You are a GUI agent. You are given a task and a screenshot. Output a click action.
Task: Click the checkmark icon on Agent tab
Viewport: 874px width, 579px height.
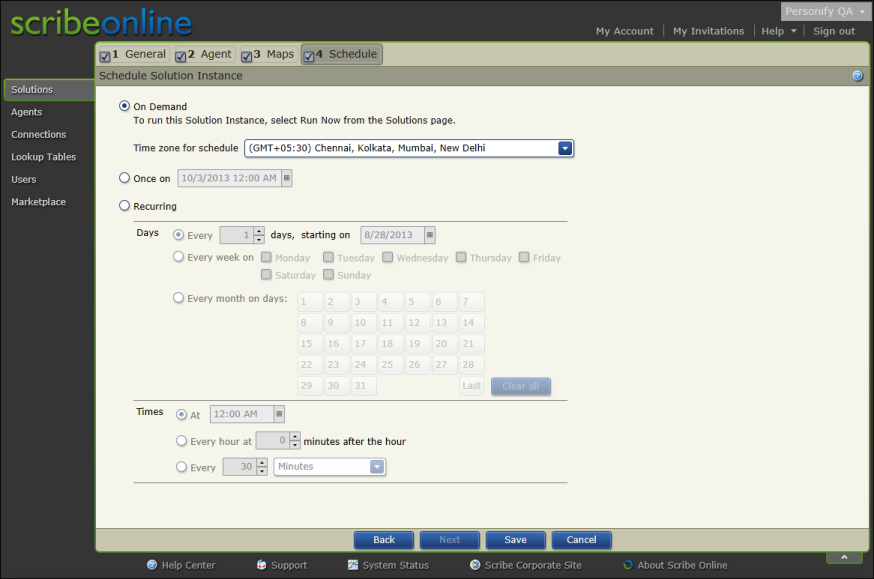click(181, 56)
